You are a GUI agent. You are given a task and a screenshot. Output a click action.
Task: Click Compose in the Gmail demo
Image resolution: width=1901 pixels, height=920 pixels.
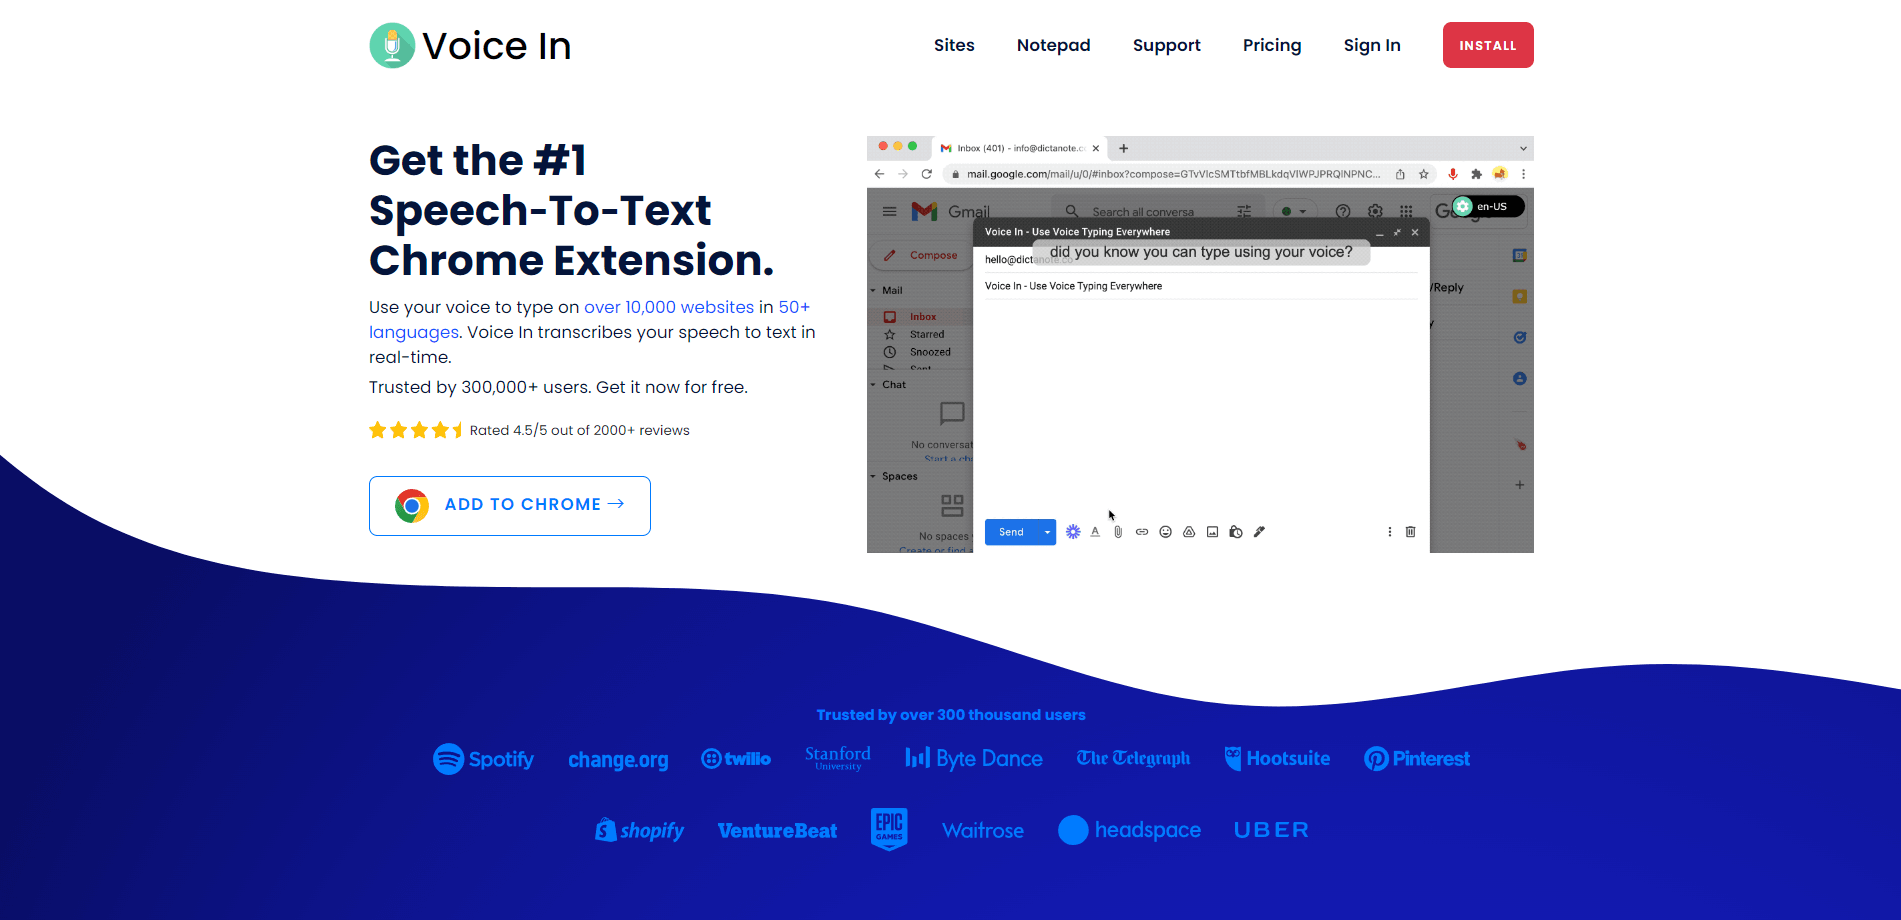tap(921, 255)
